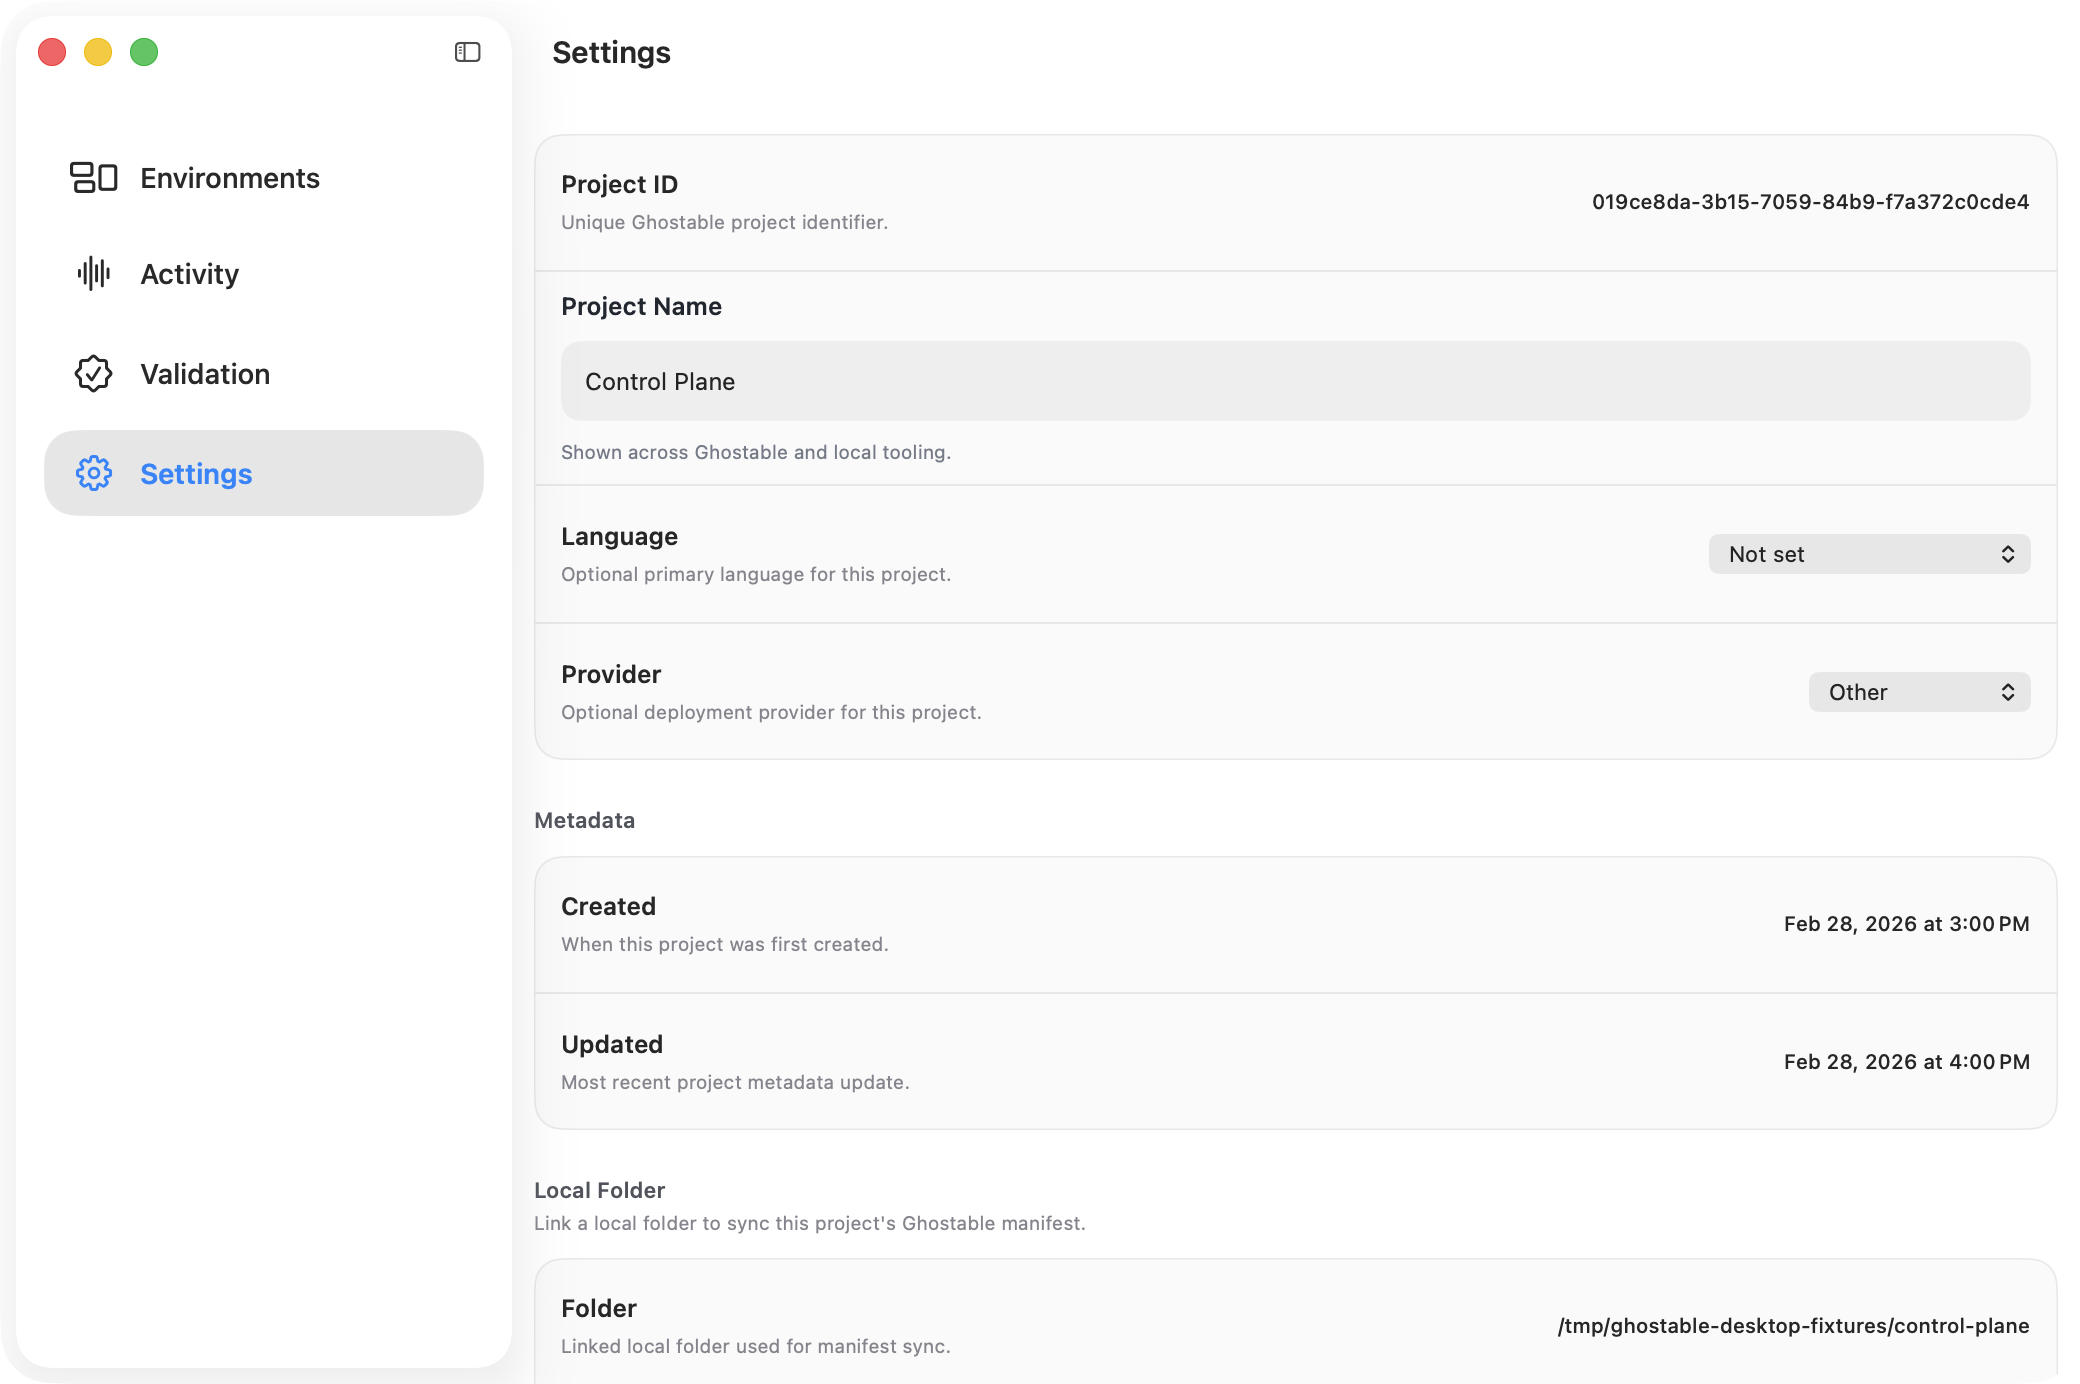Screen dimensions: 2080x1384
Task: Click the Updated timestamp value
Action: [1906, 1062]
